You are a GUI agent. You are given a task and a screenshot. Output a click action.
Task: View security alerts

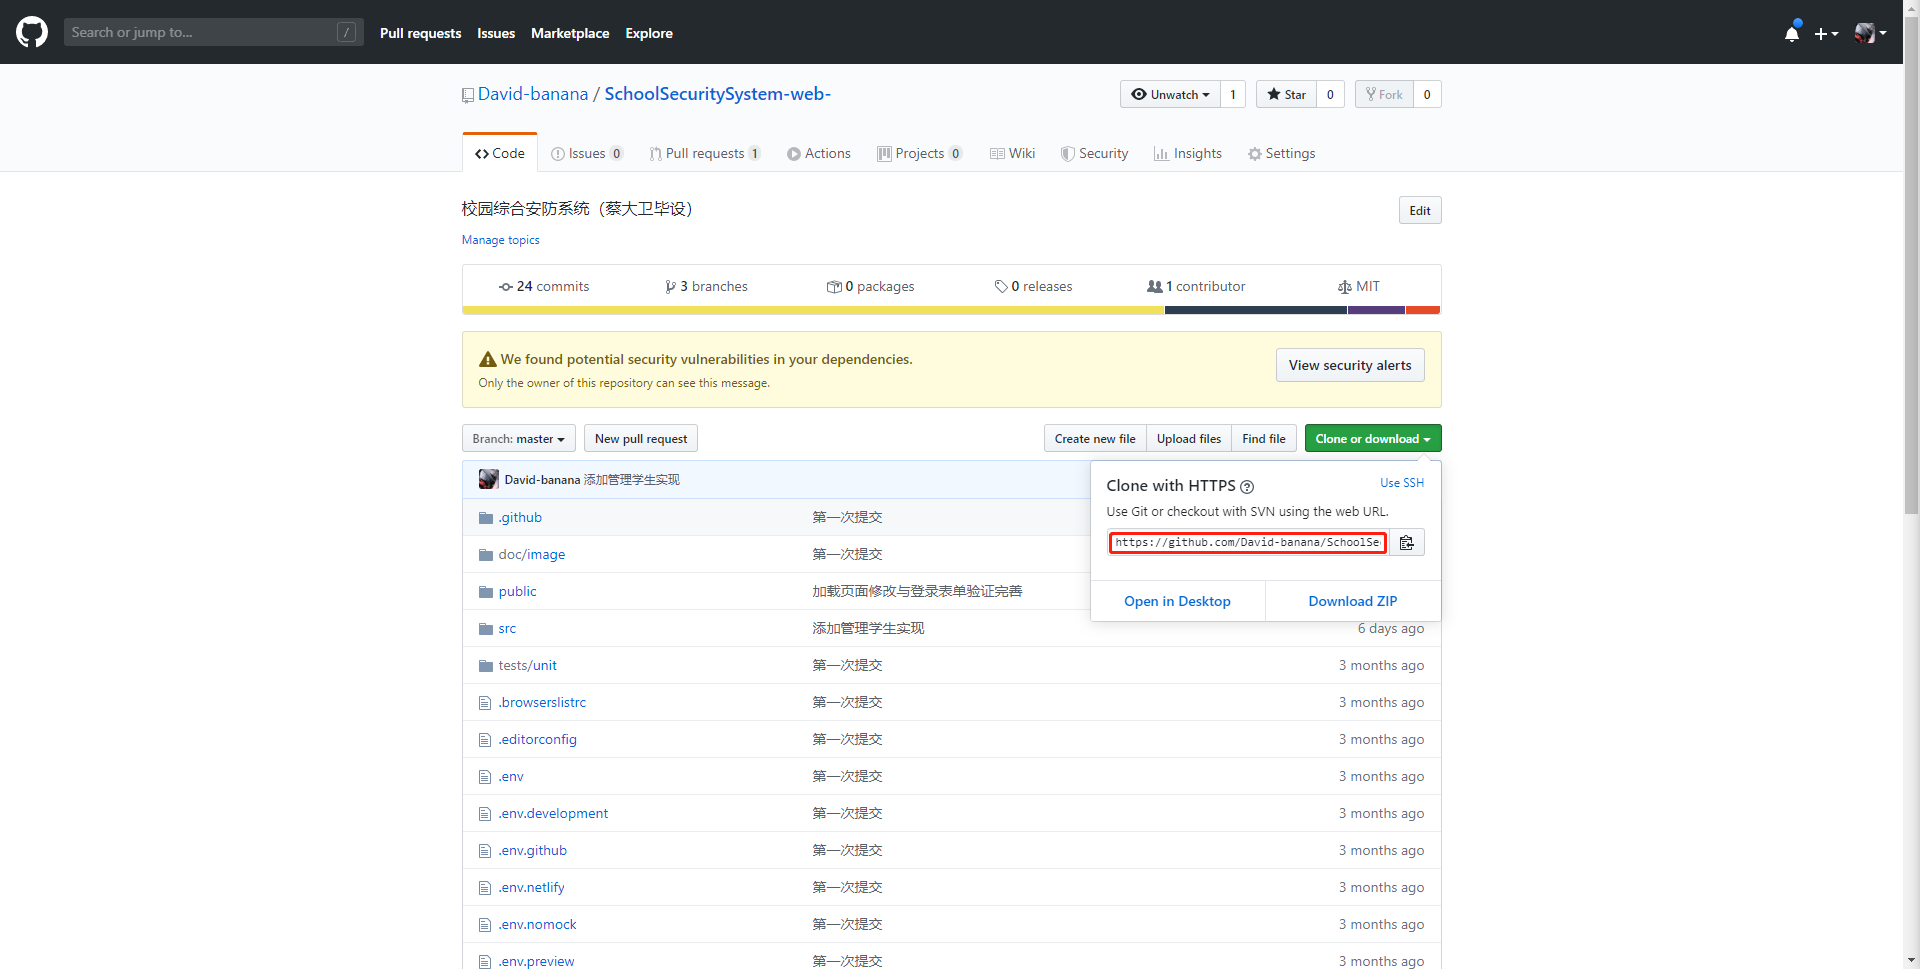1350,365
